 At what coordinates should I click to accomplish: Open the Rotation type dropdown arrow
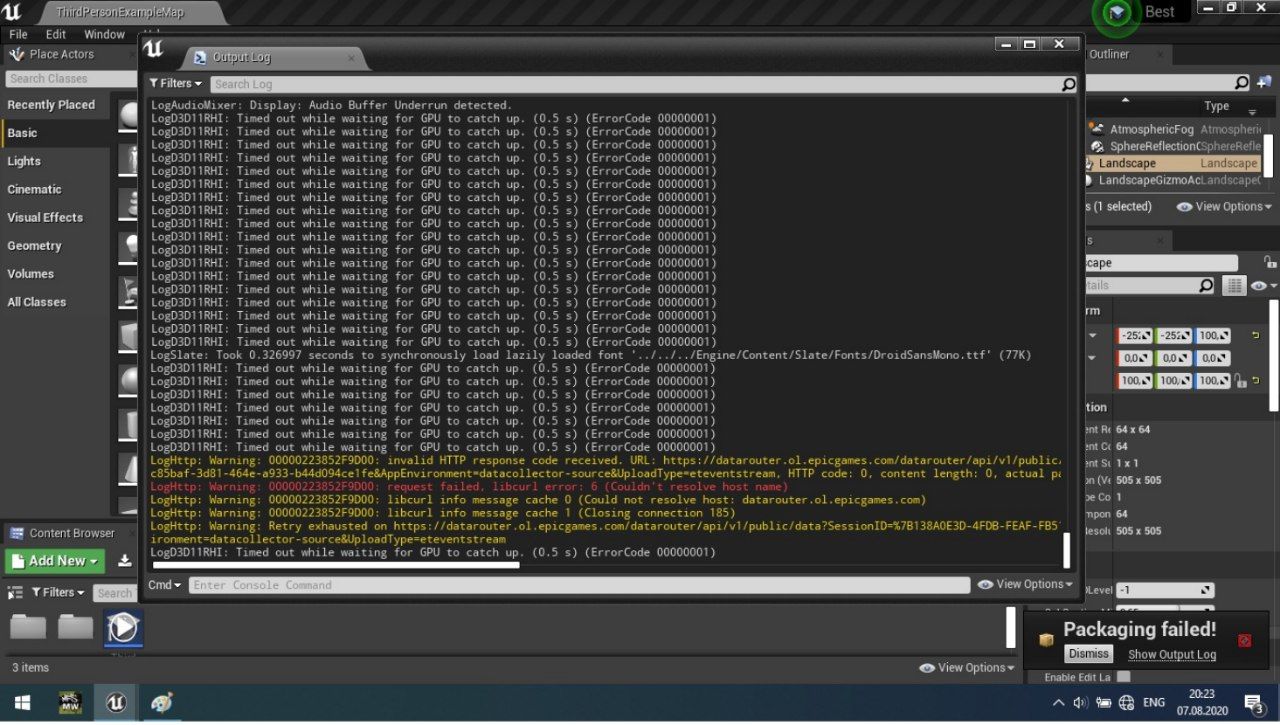[1092, 358]
